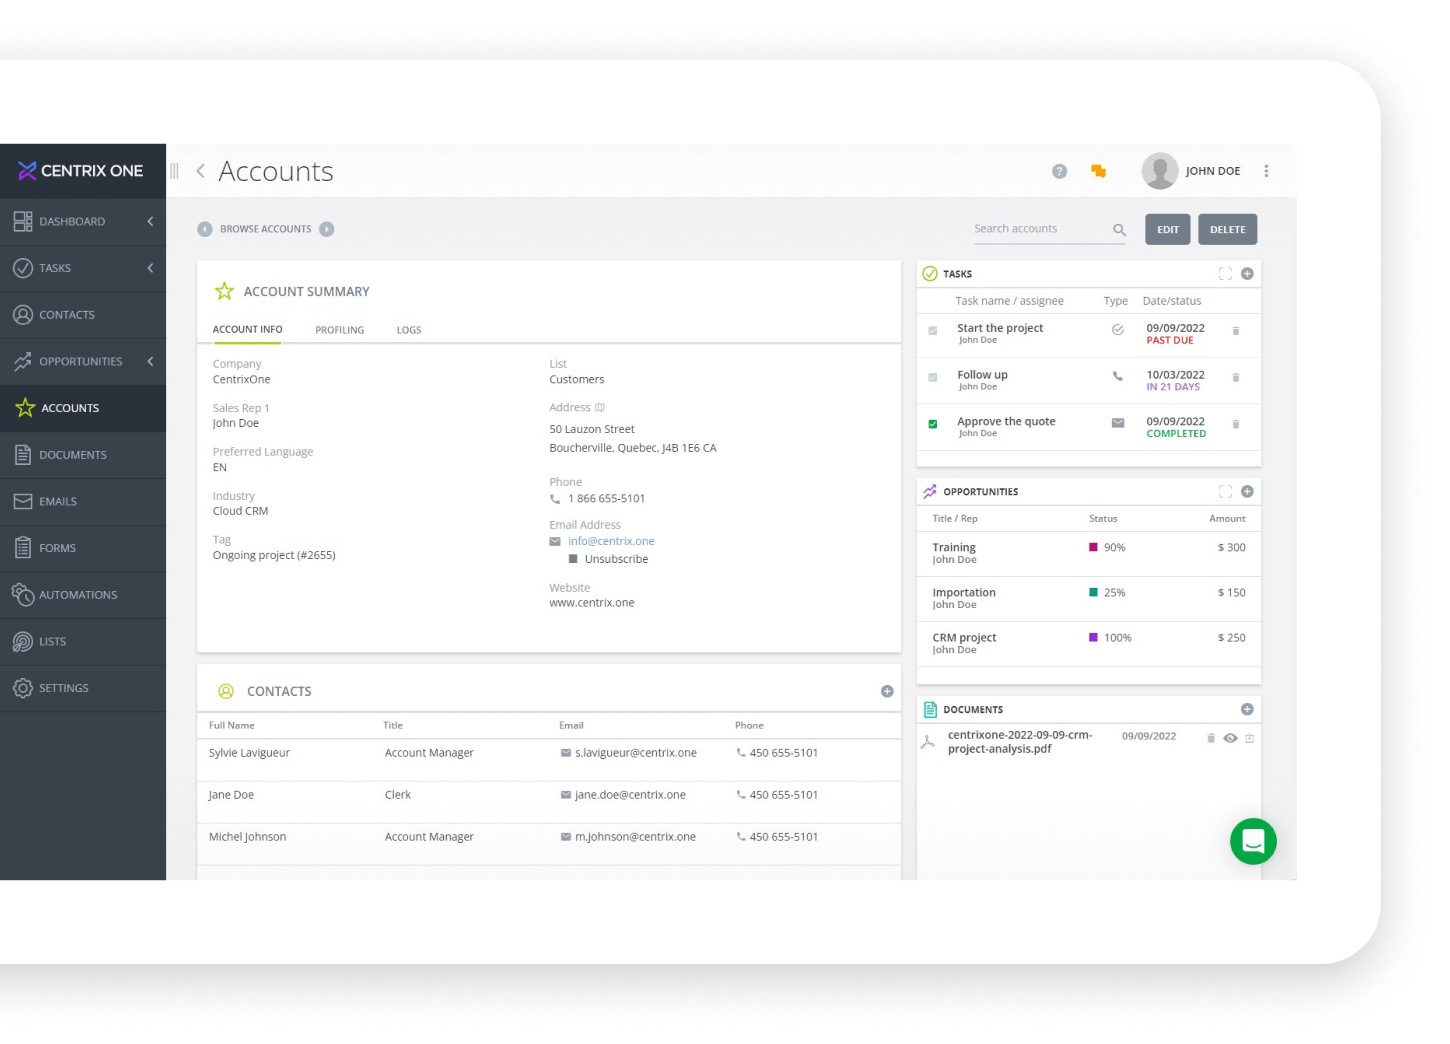This screenshot has height=1044, width=1450.
Task: Open the Logs tab in Account Summary
Action: [x=408, y=329]
